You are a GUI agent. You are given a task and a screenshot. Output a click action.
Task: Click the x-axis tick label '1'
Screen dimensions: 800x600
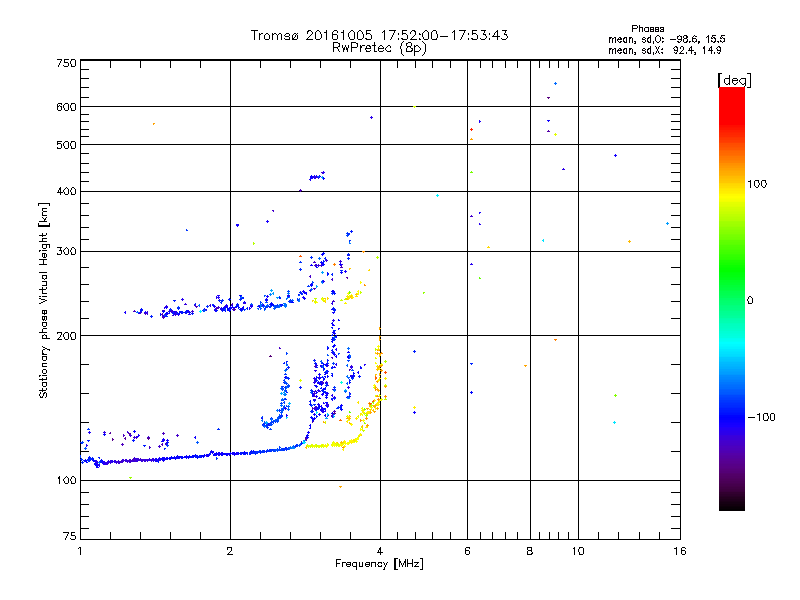[80, 551]
